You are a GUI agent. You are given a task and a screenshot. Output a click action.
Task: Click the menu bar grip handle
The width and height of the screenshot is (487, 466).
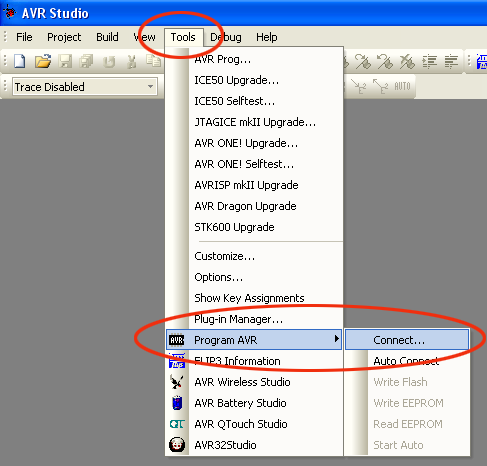pyautogui.click(x=5, y=36)
